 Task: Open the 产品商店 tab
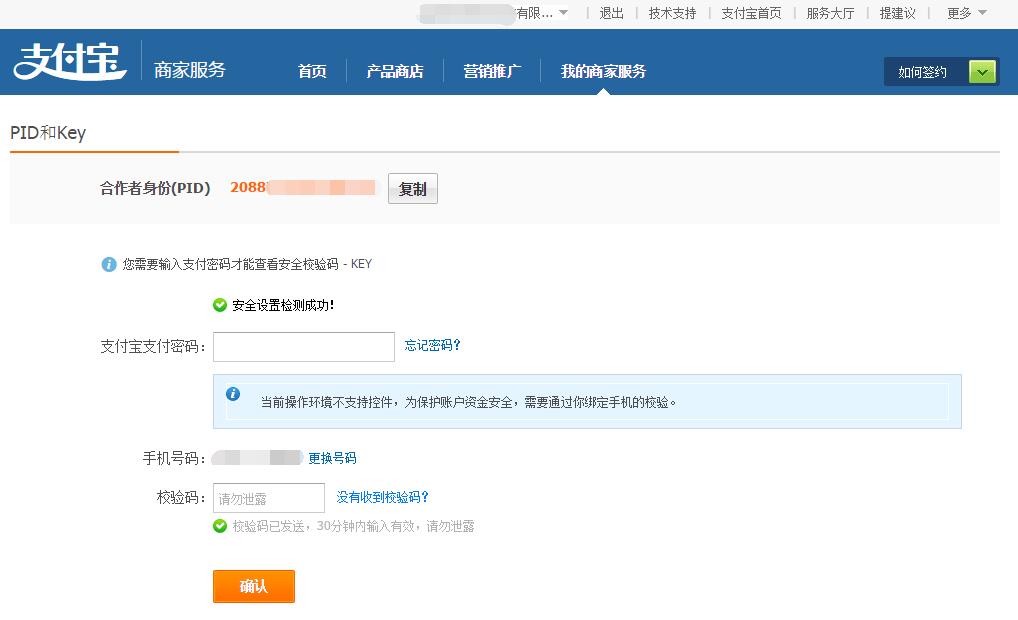point(394,72)
